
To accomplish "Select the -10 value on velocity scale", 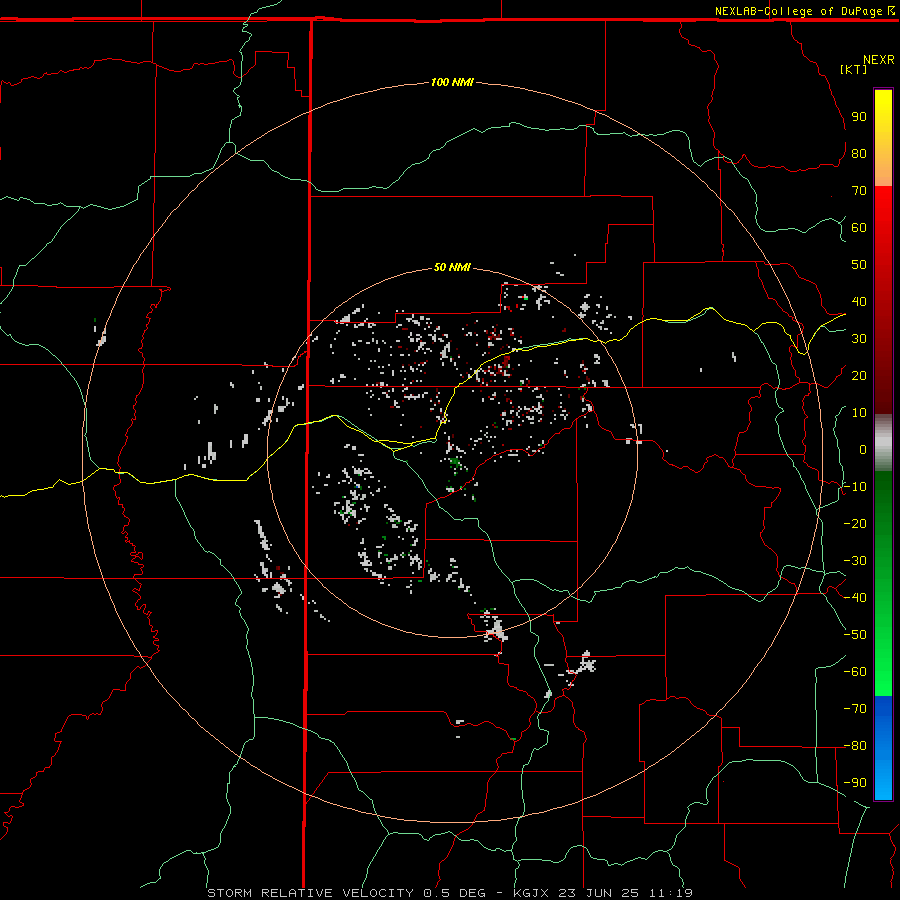I will [x=855, y=487].
